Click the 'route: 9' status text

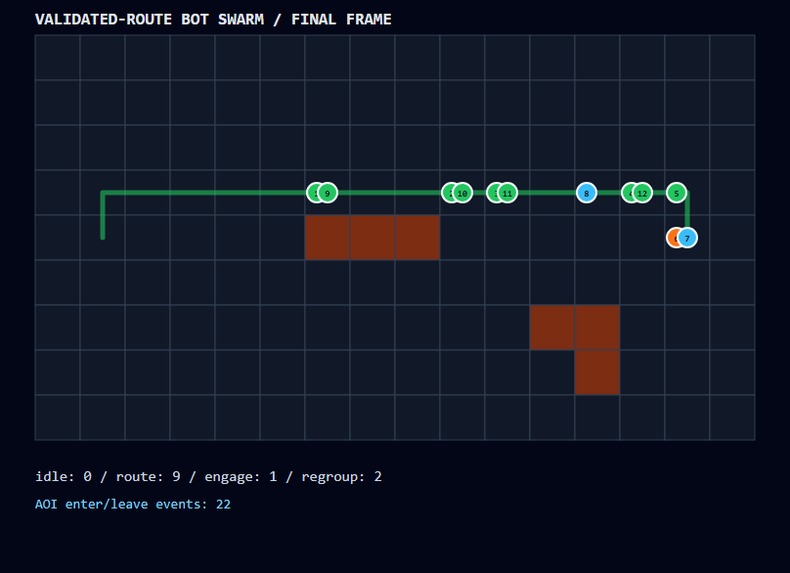[148, 476]
